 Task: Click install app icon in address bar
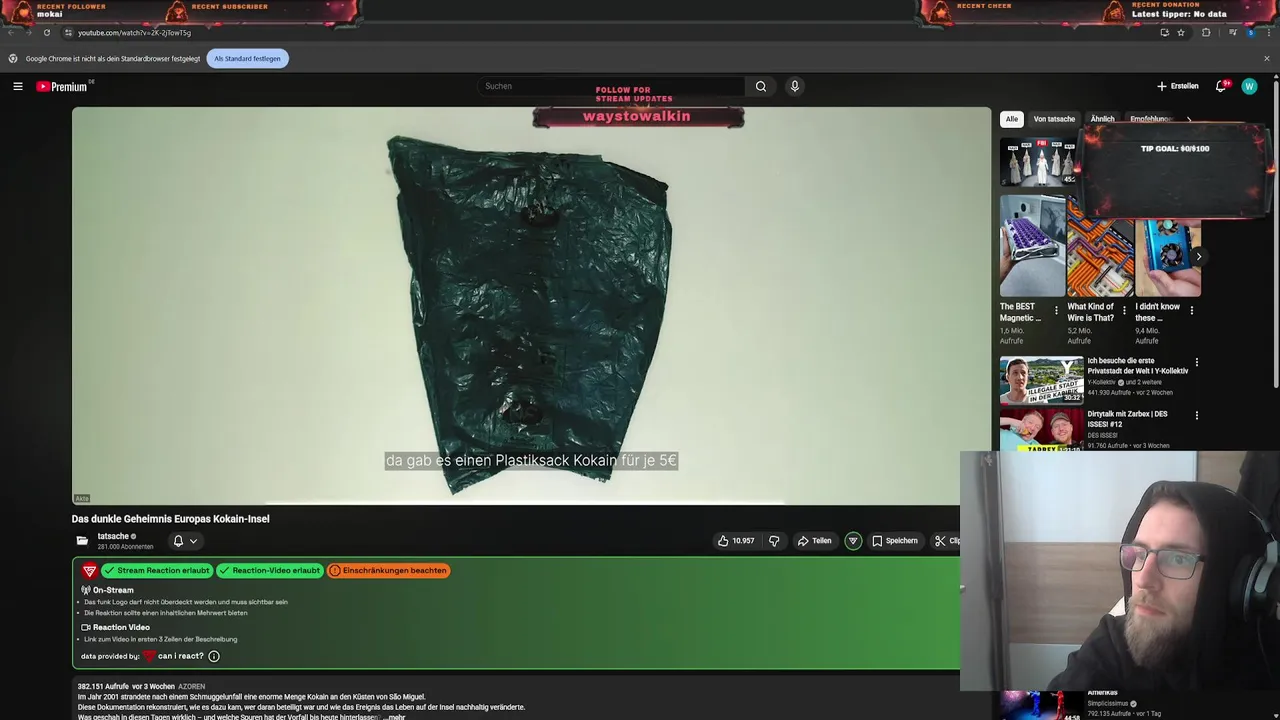point(1164,32)
